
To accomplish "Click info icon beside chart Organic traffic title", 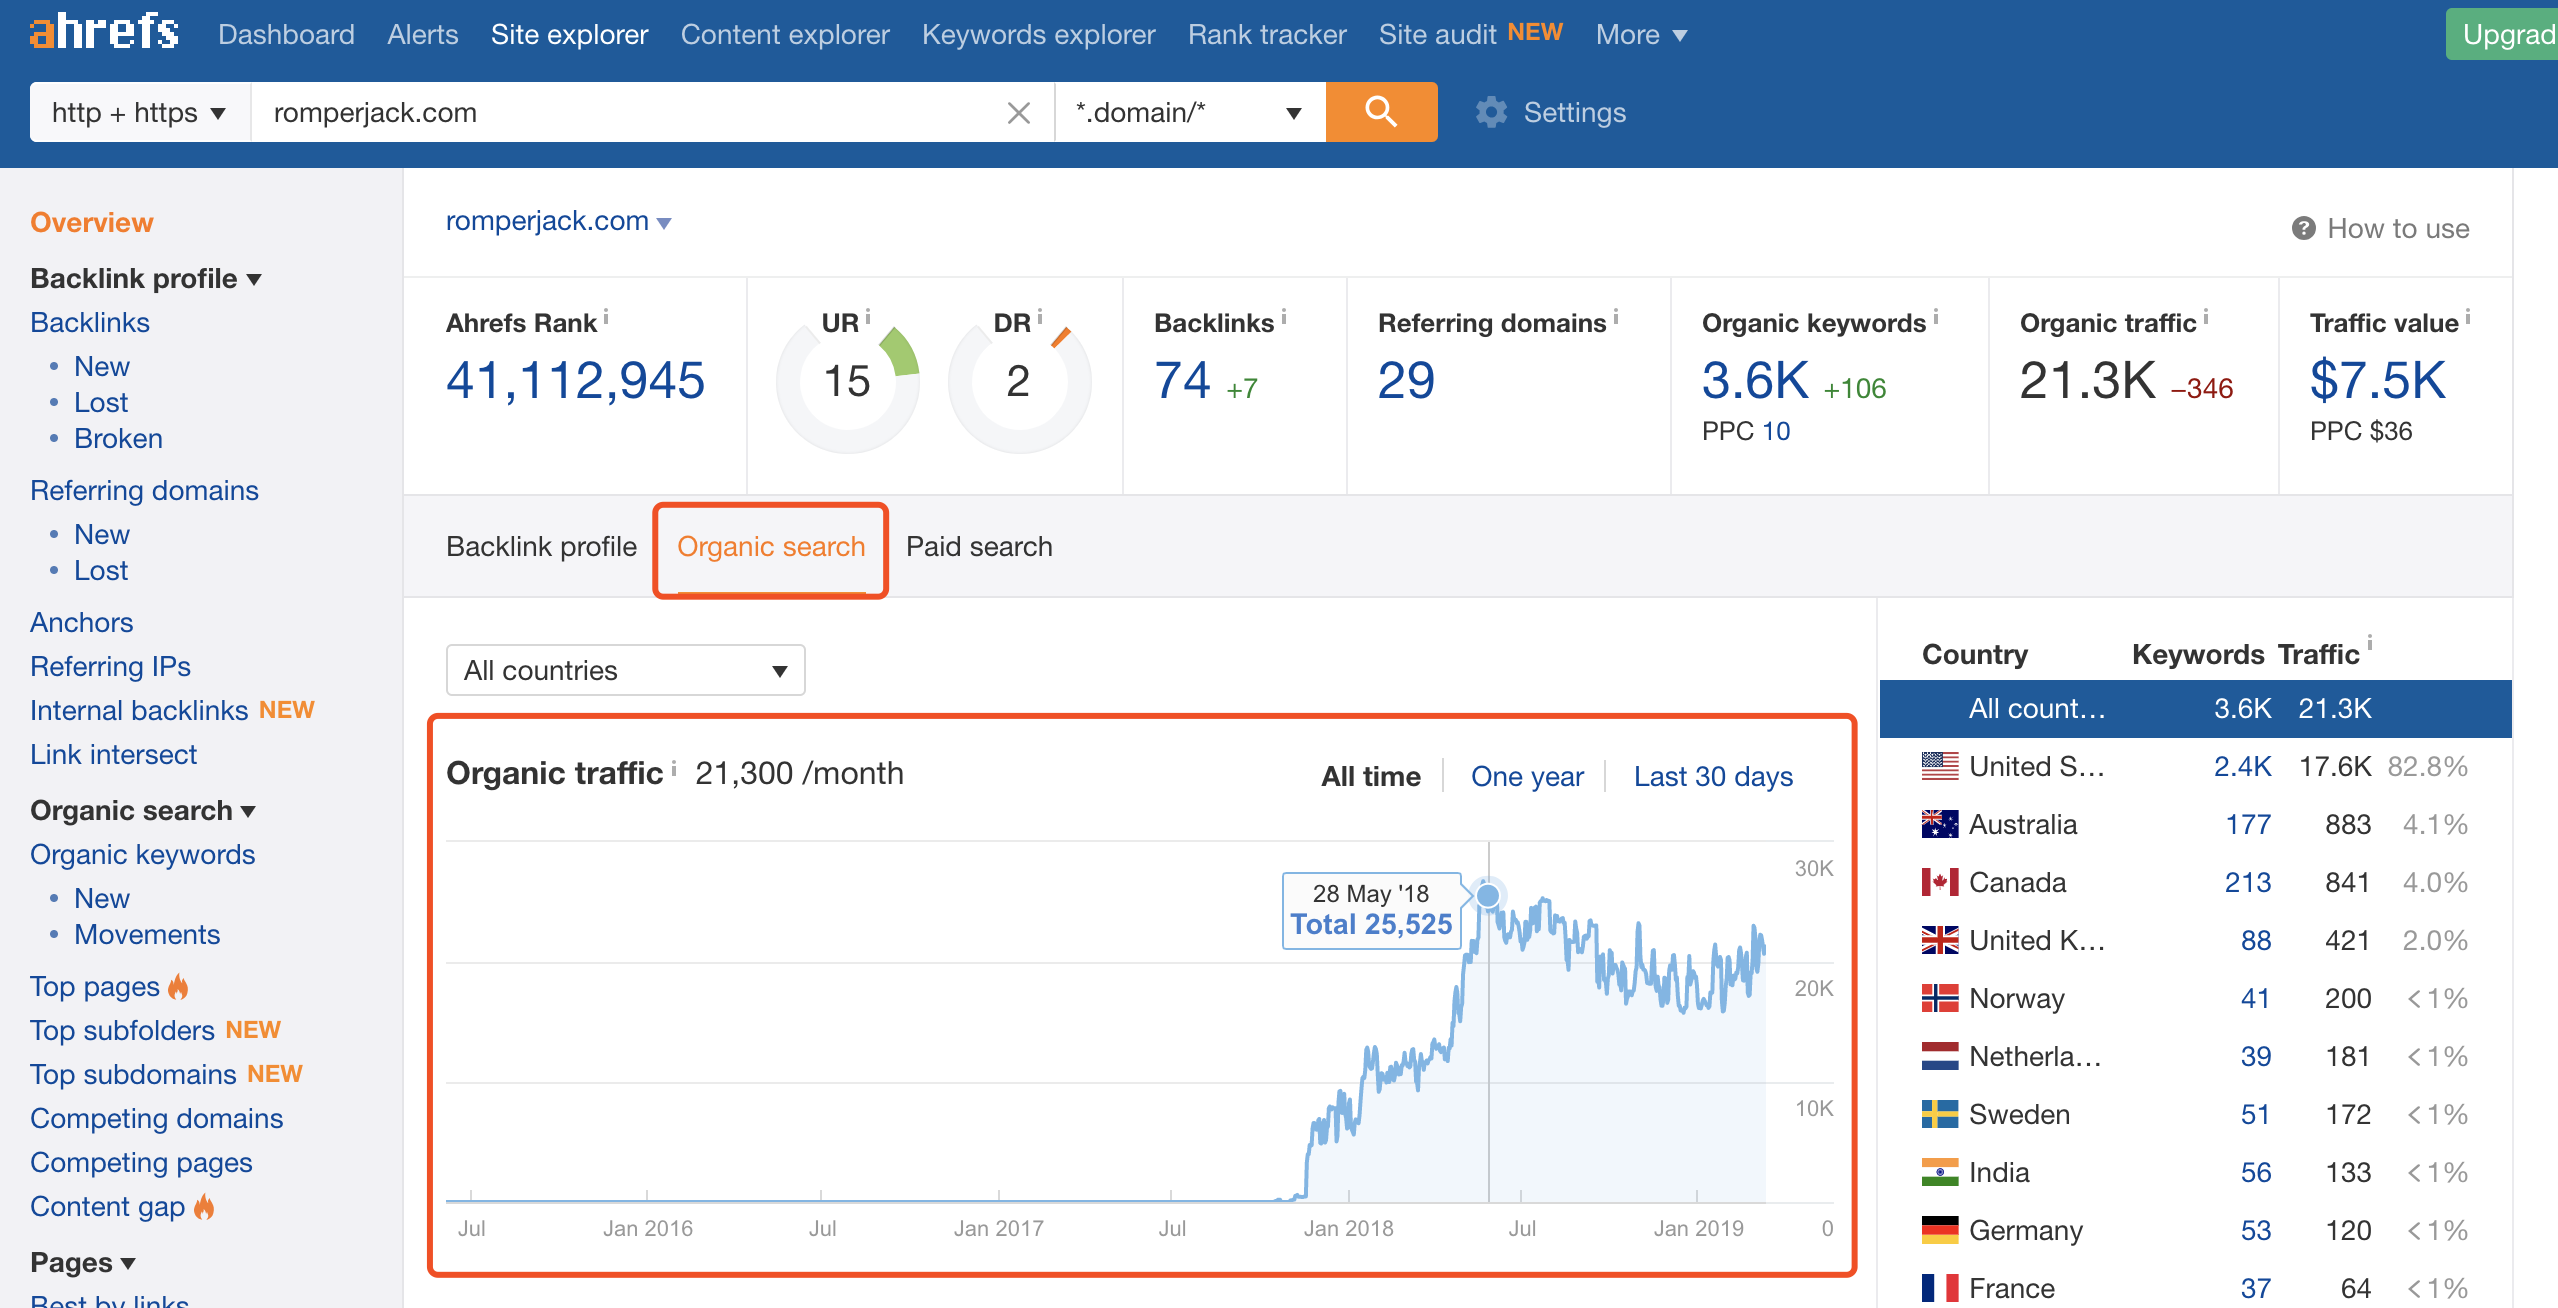I will coord(674,767).
